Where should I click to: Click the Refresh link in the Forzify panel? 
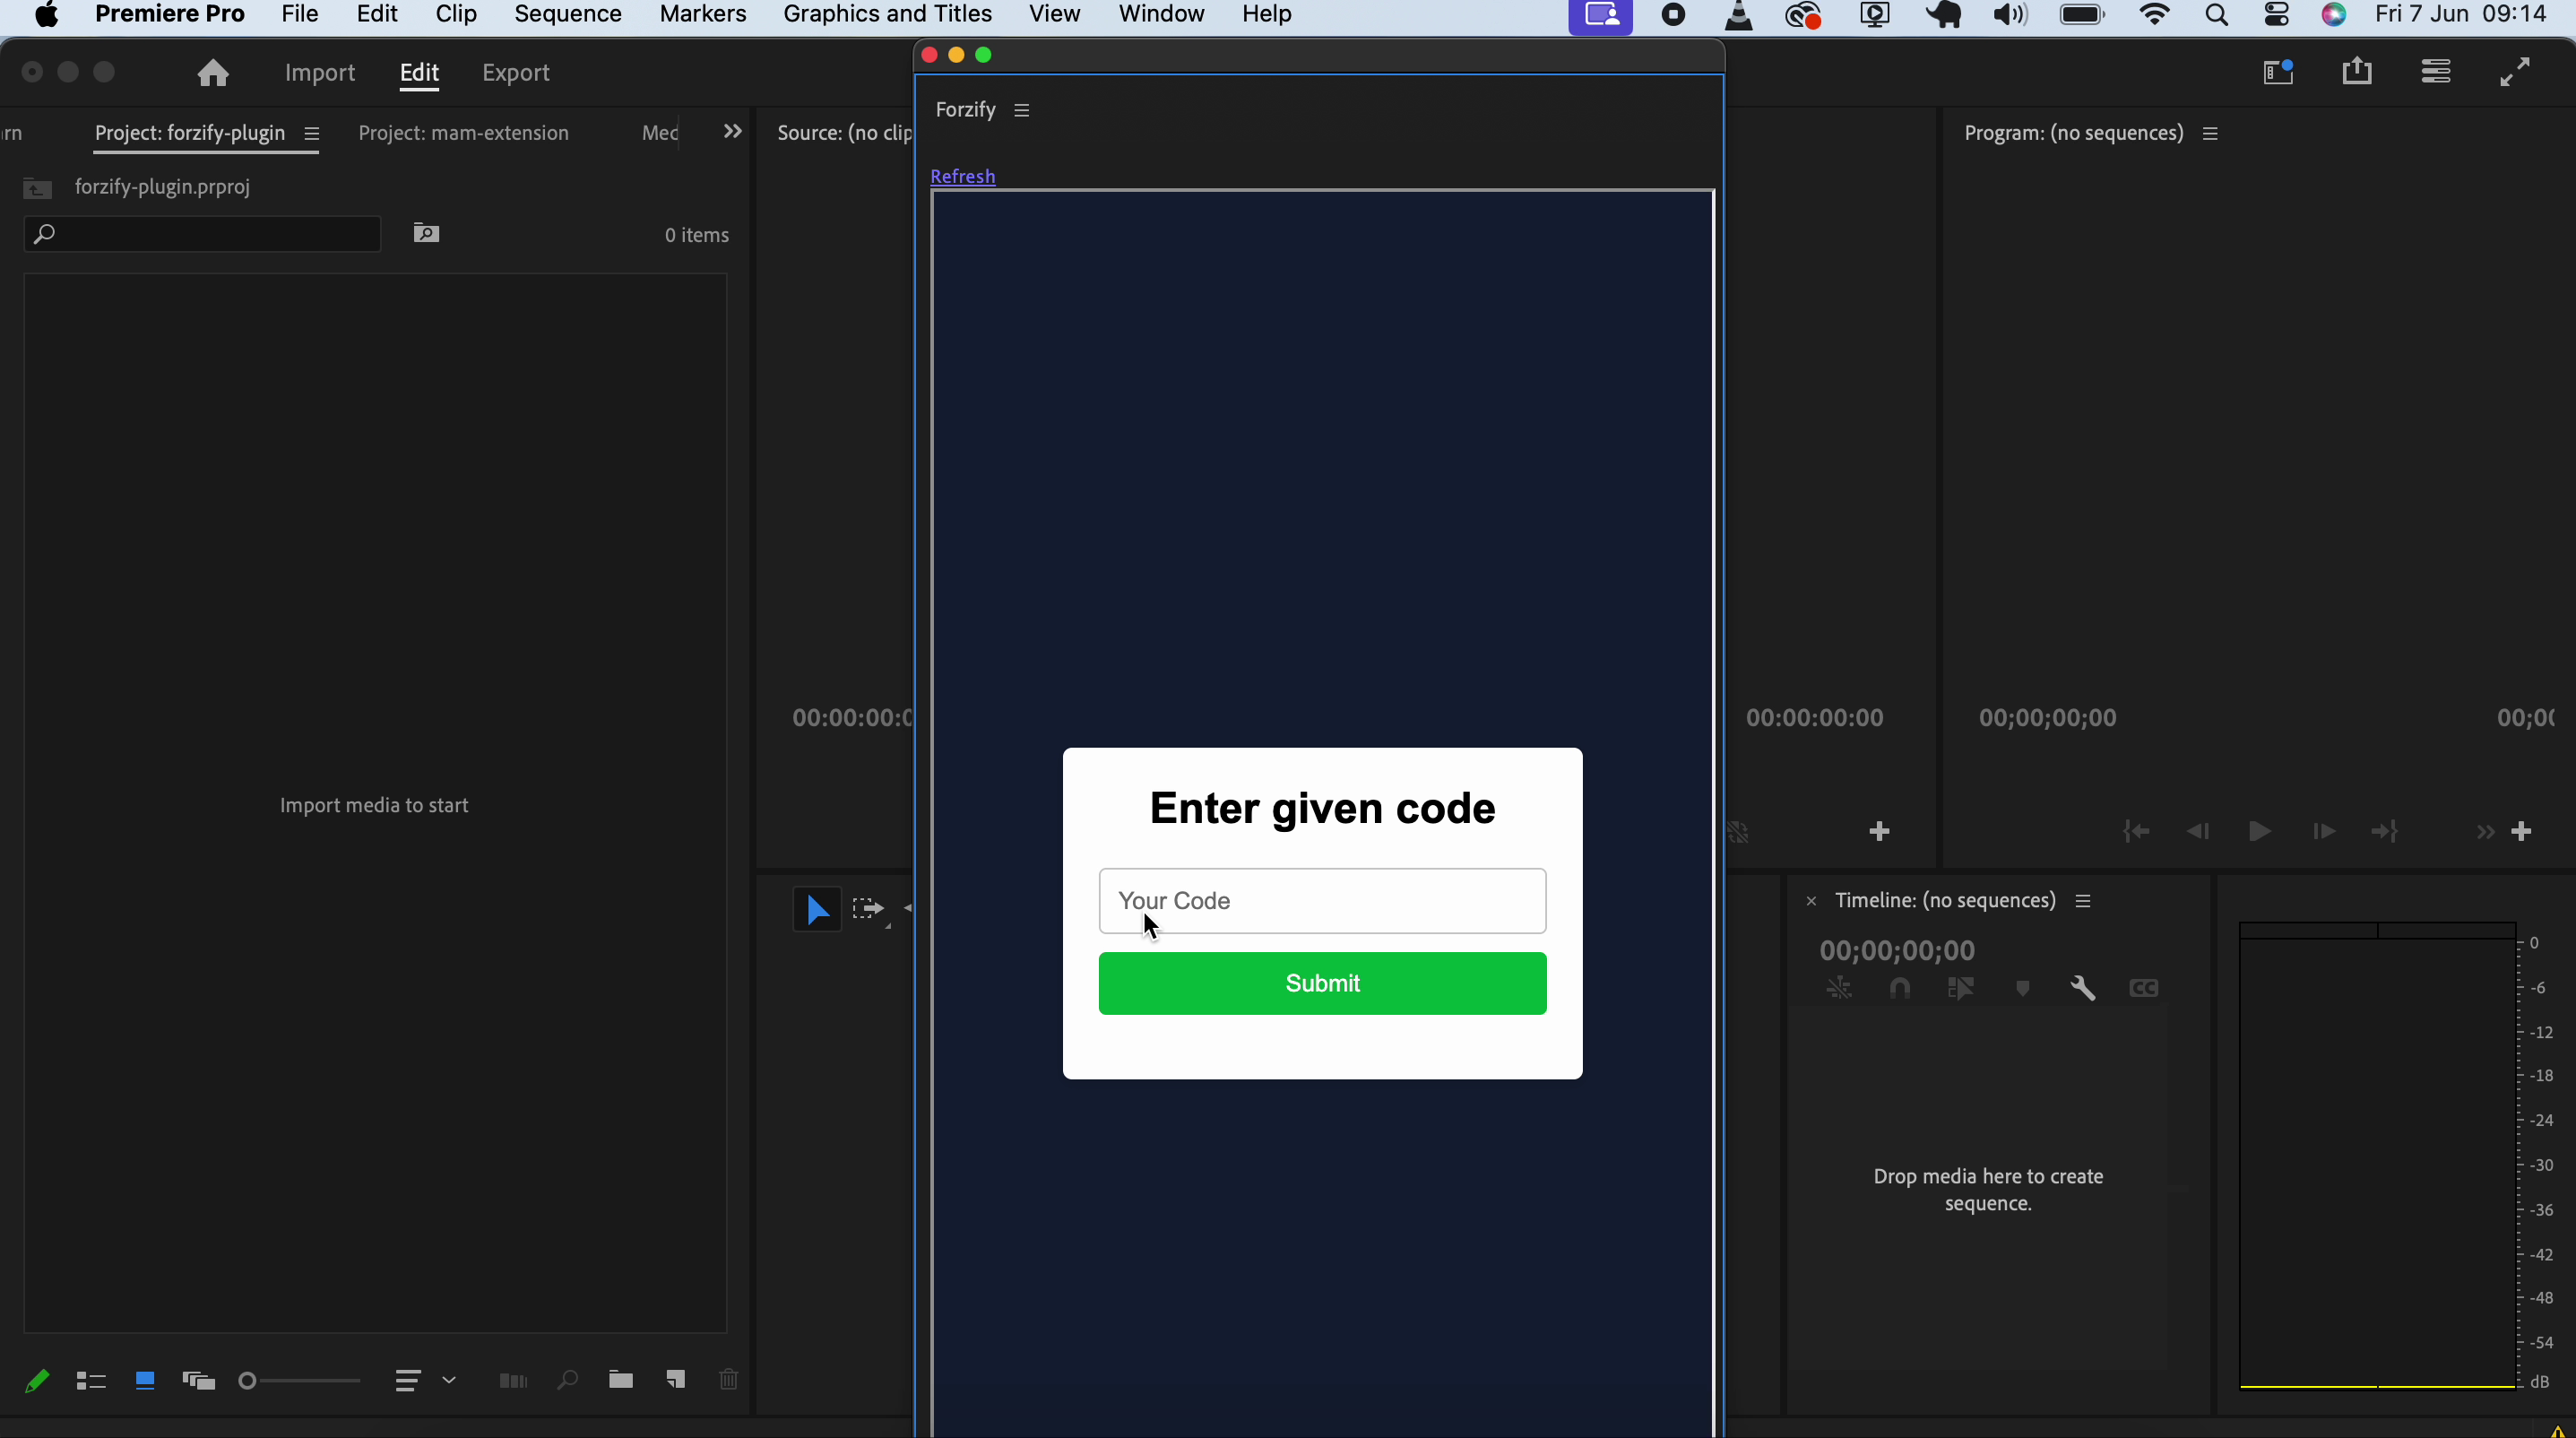coord(961,176)
